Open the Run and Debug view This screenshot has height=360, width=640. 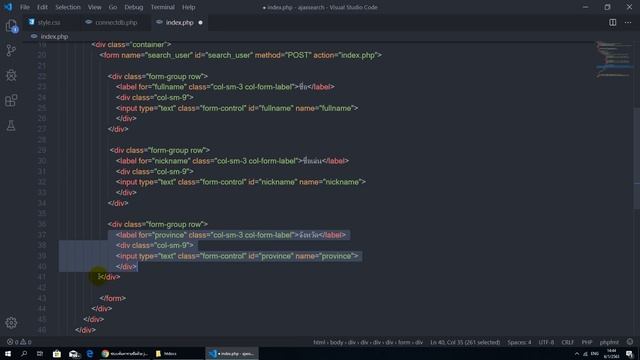coord(11,76)
